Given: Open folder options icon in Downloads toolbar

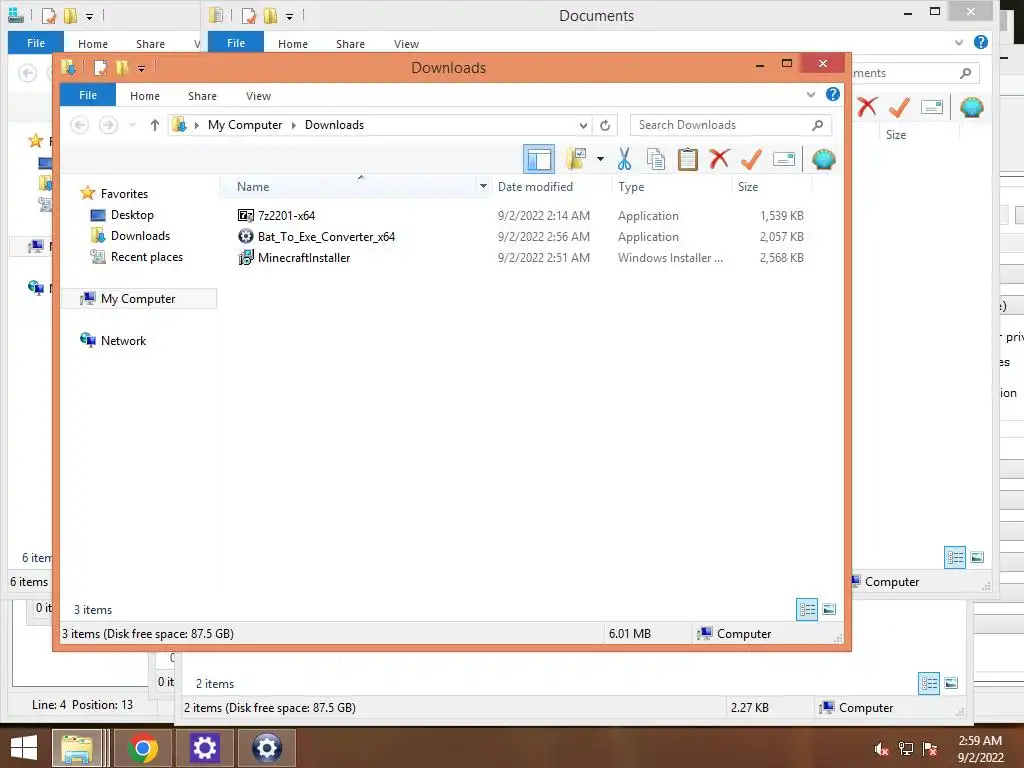Looking at the screenshot, I should pyautogui.click(x=577, y=159).
